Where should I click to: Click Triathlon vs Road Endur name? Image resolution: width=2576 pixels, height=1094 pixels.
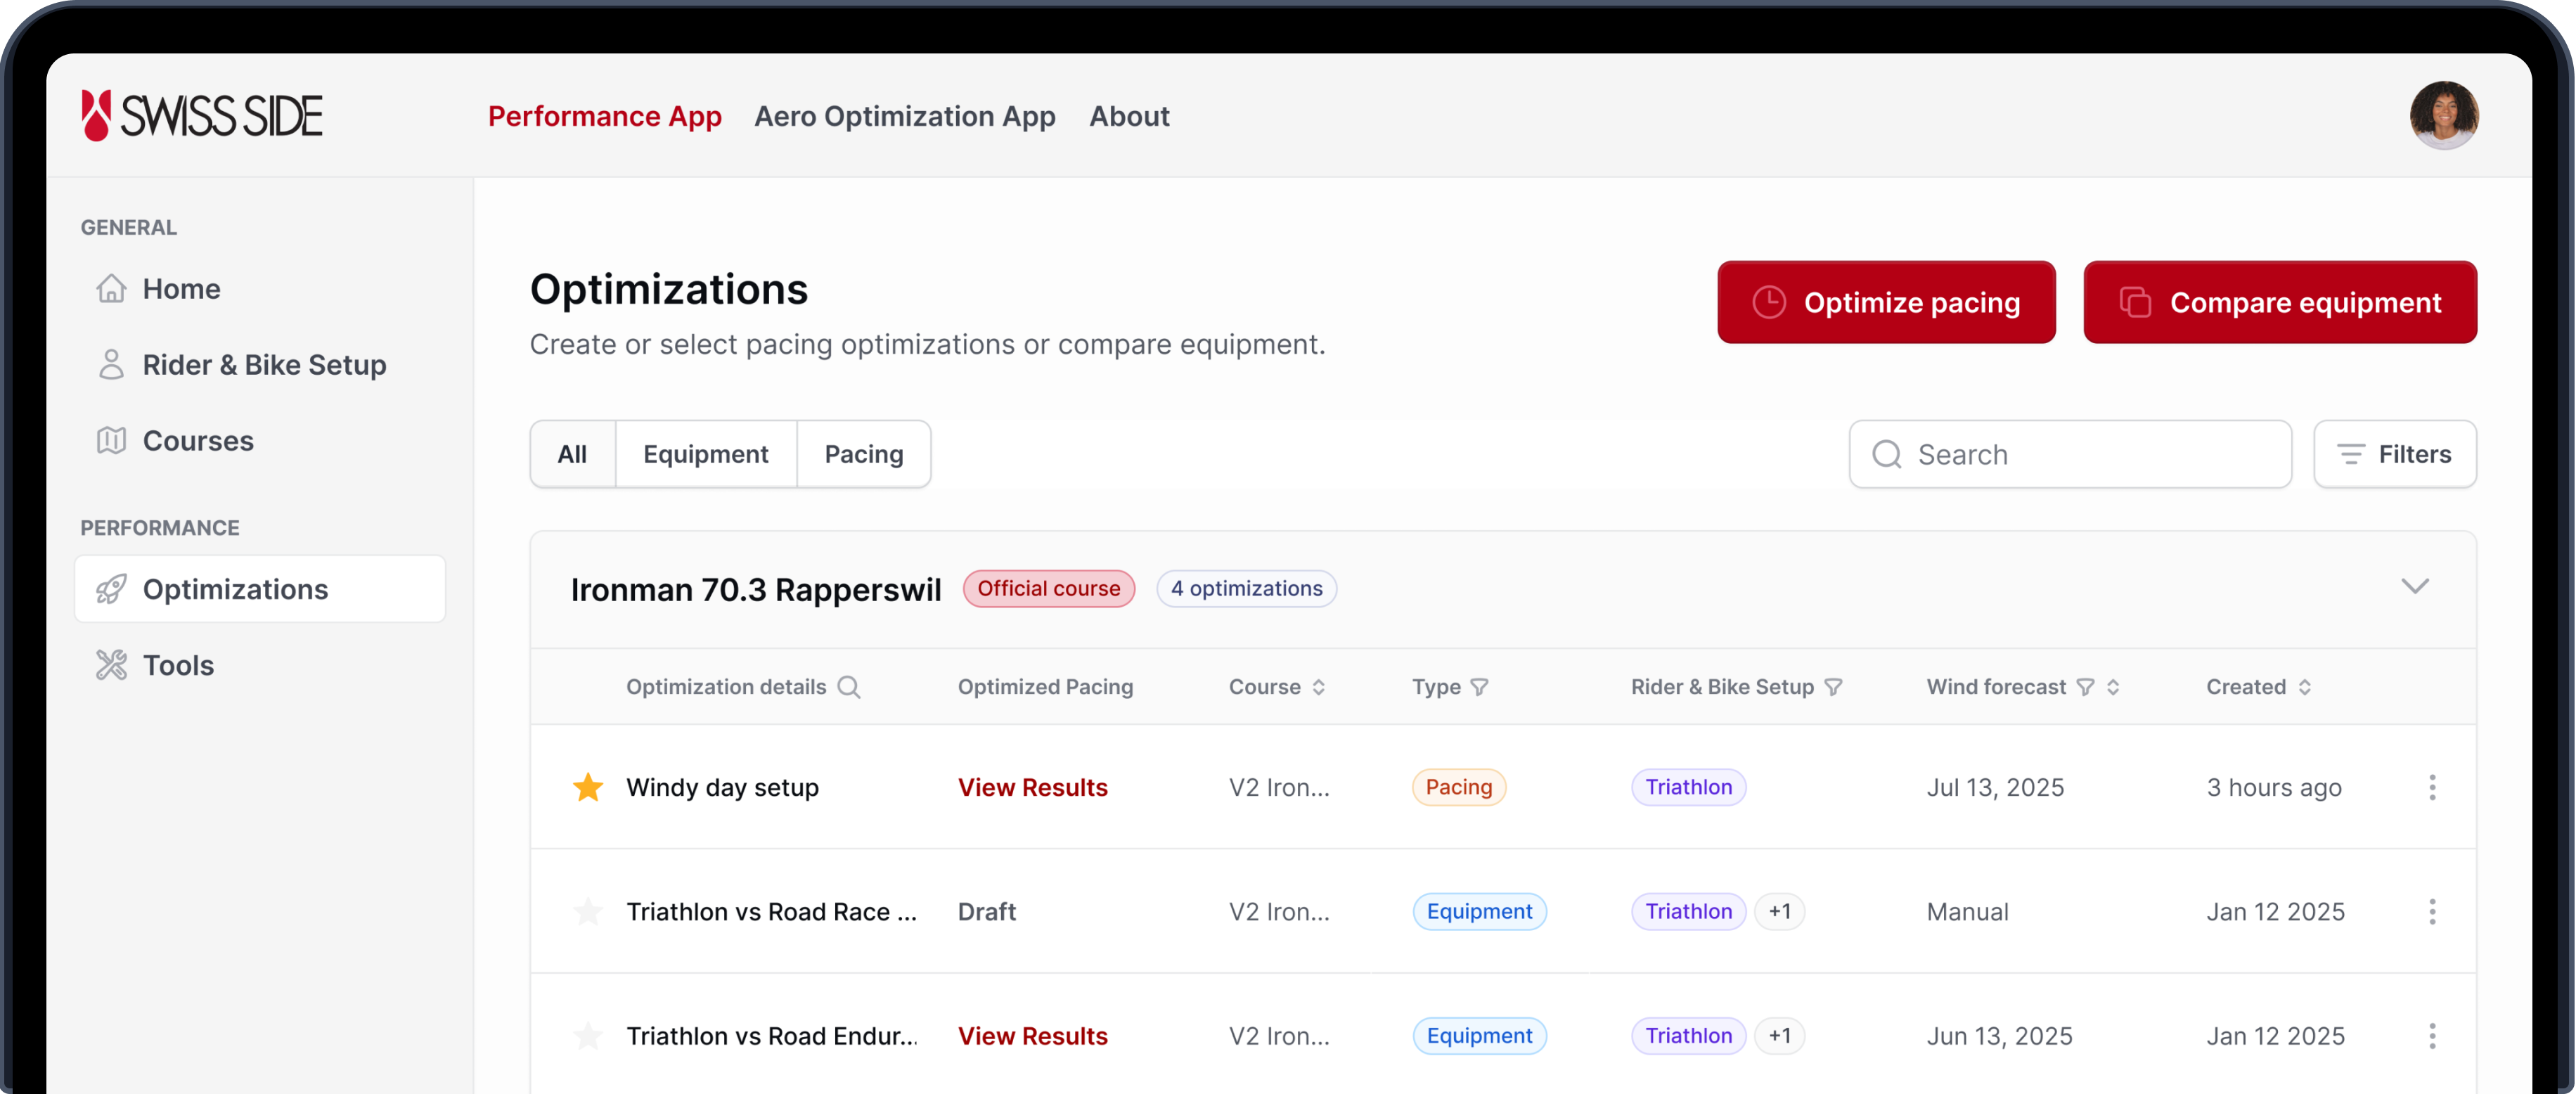(772, 1035)
